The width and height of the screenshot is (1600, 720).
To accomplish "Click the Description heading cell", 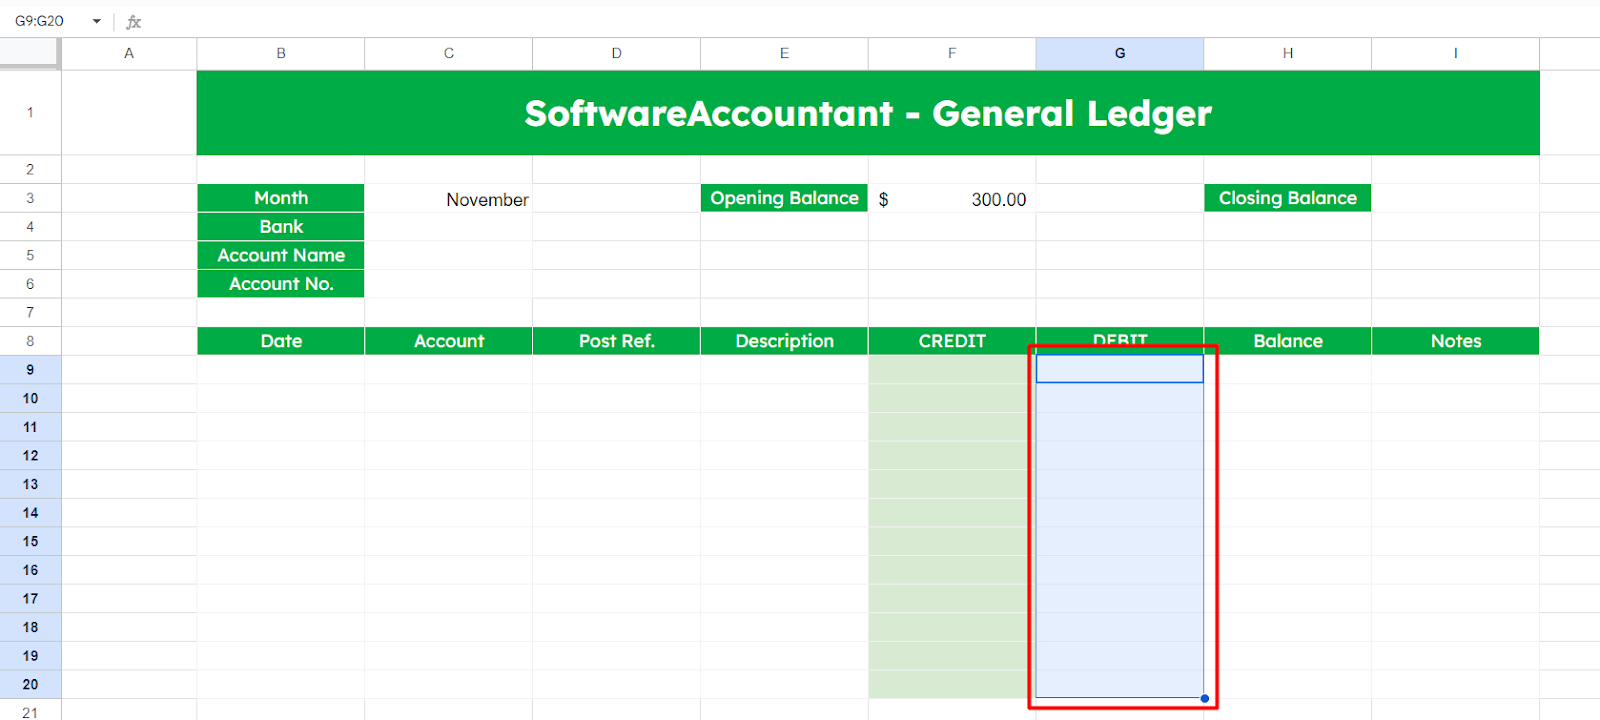I will [x=784, y=341].
